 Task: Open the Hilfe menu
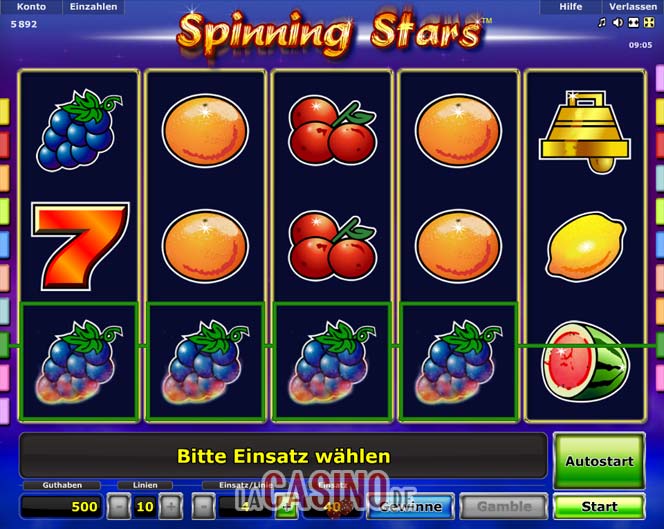[x=570, y=7]
